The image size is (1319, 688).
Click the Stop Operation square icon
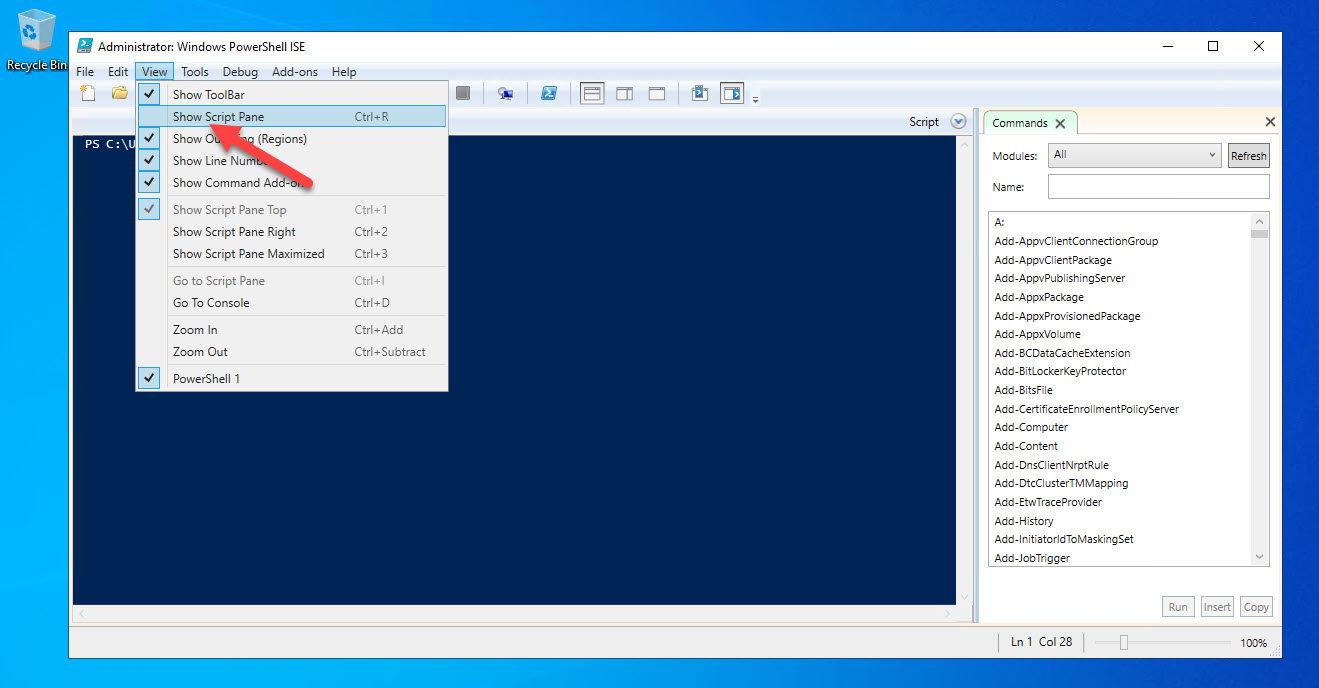pos(463,93)
